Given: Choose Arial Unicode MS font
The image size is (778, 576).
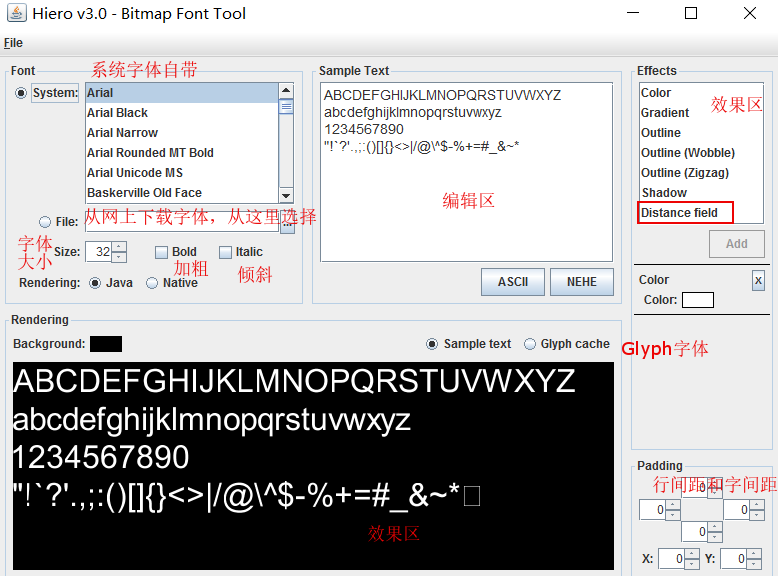Looking at the screenshot, I should (182, 172).
